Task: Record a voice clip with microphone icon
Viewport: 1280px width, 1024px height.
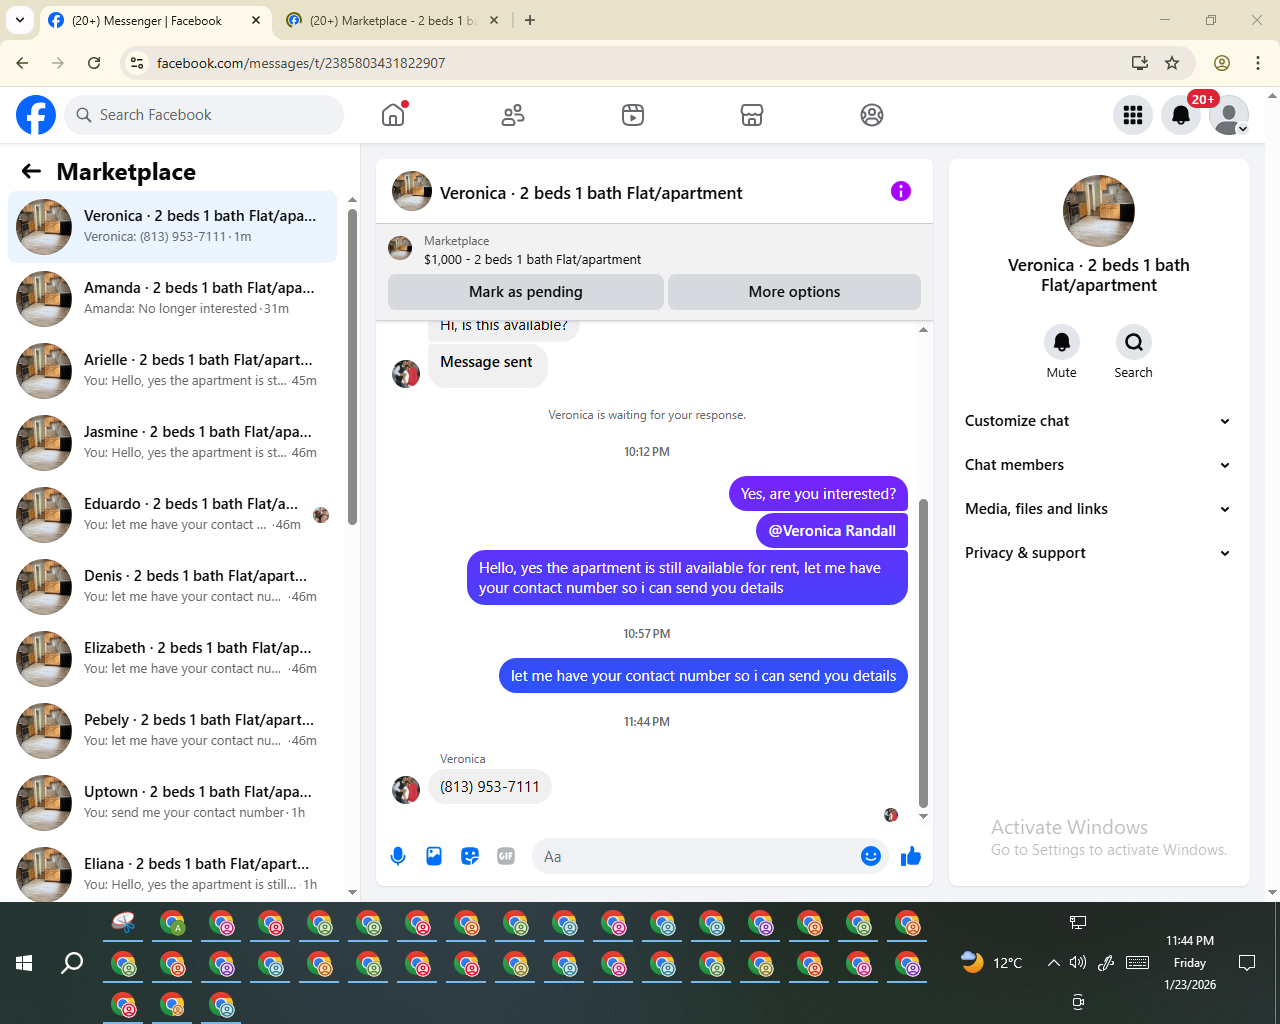Action: click(x=398, y=856)
